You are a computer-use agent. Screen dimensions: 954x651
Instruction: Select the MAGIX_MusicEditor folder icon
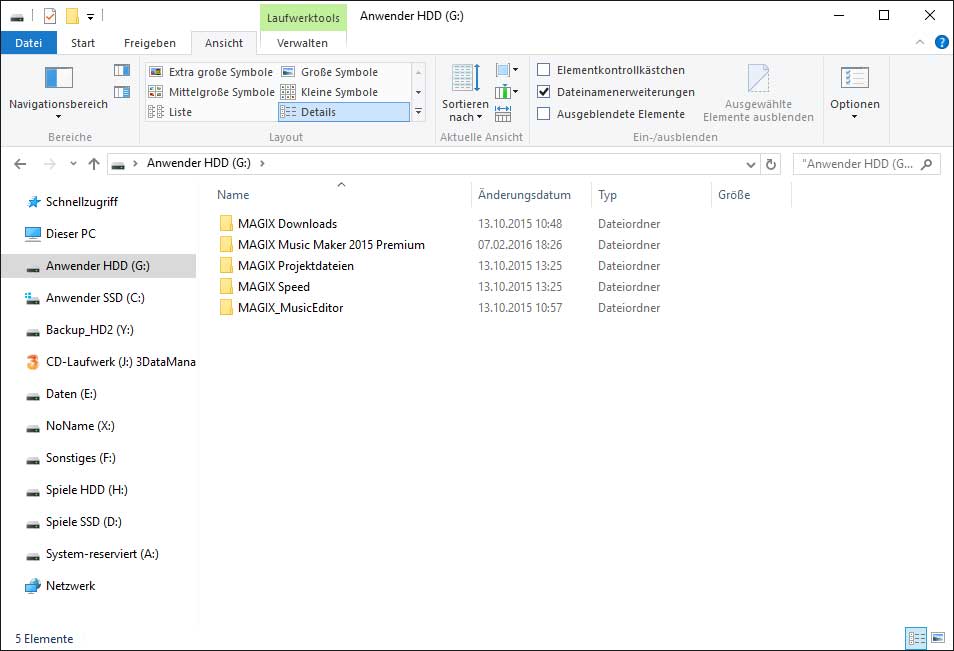[226, 308]
